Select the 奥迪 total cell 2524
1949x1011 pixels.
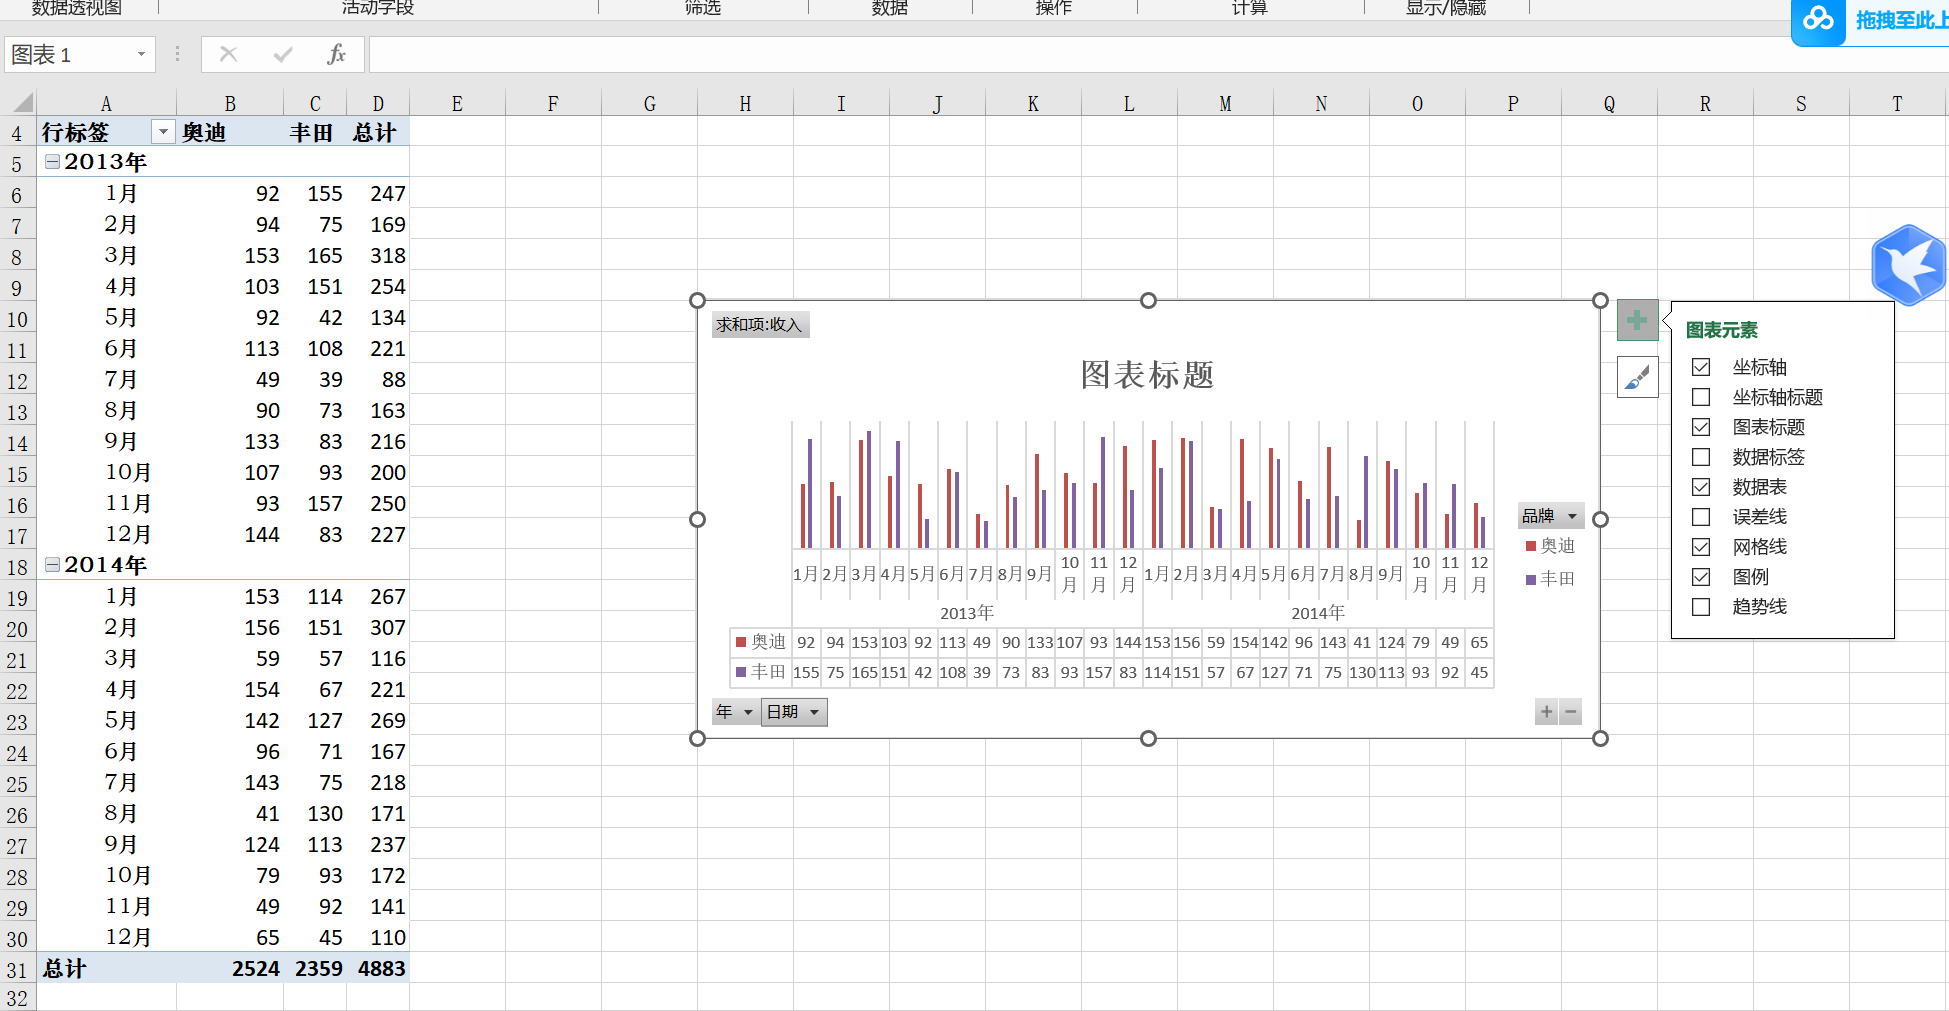(230, 968)
